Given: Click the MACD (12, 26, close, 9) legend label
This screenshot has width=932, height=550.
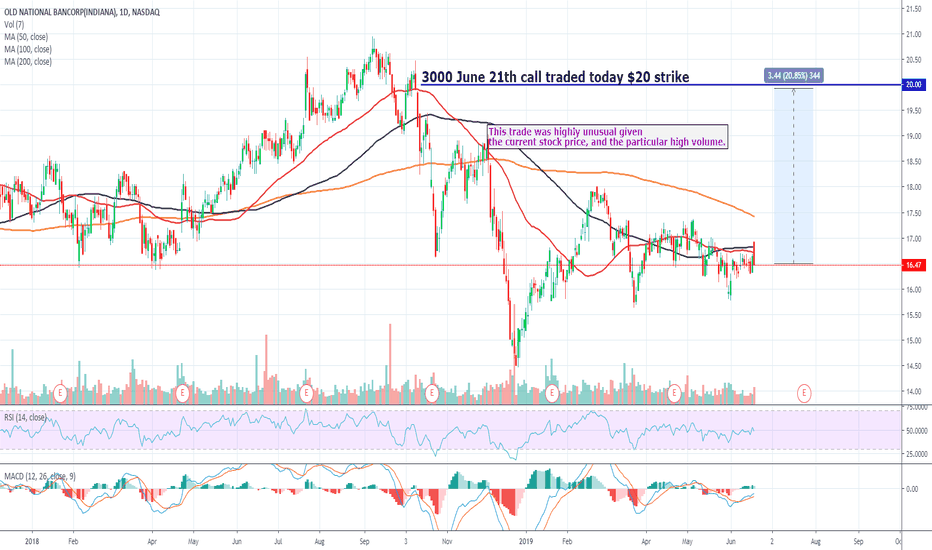Looking at the screenshot, I should pos(40,476).
